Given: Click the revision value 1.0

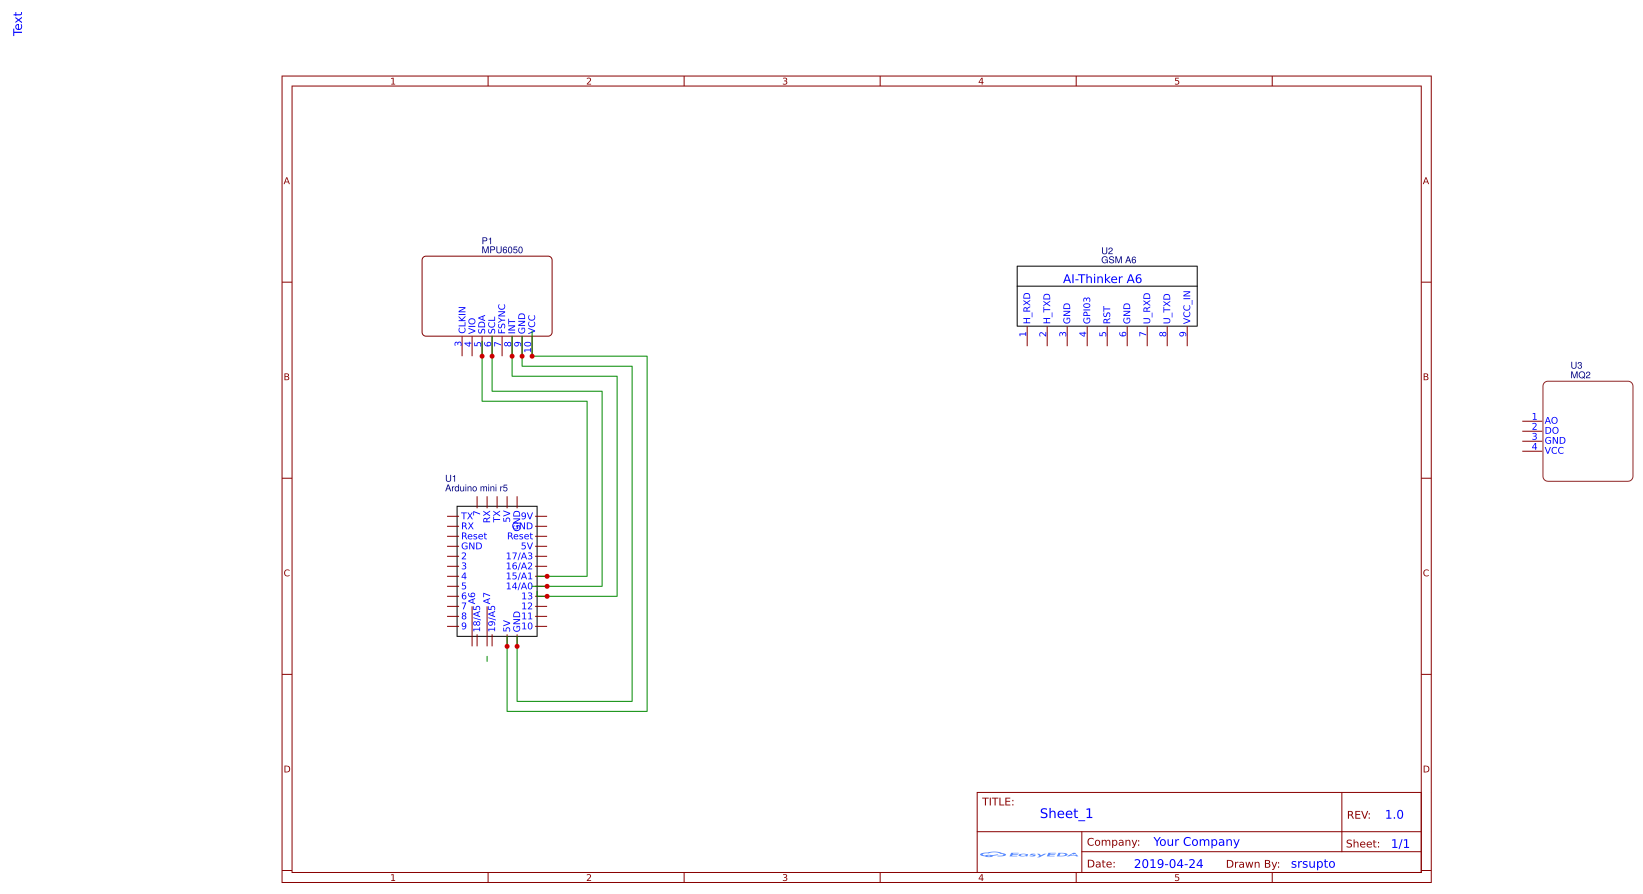Looking at the screenshot, I should click(1394, 815).
